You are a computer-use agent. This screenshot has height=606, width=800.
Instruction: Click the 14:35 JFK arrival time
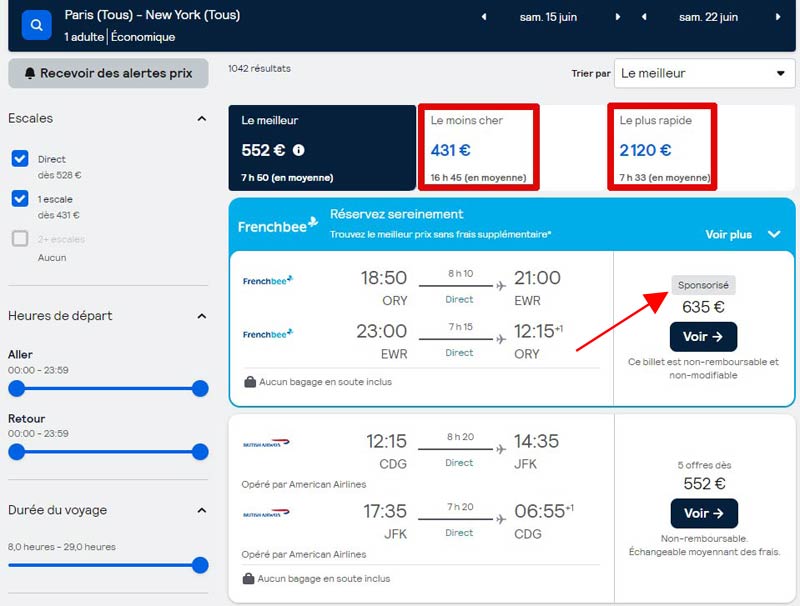tap(536, 441)
